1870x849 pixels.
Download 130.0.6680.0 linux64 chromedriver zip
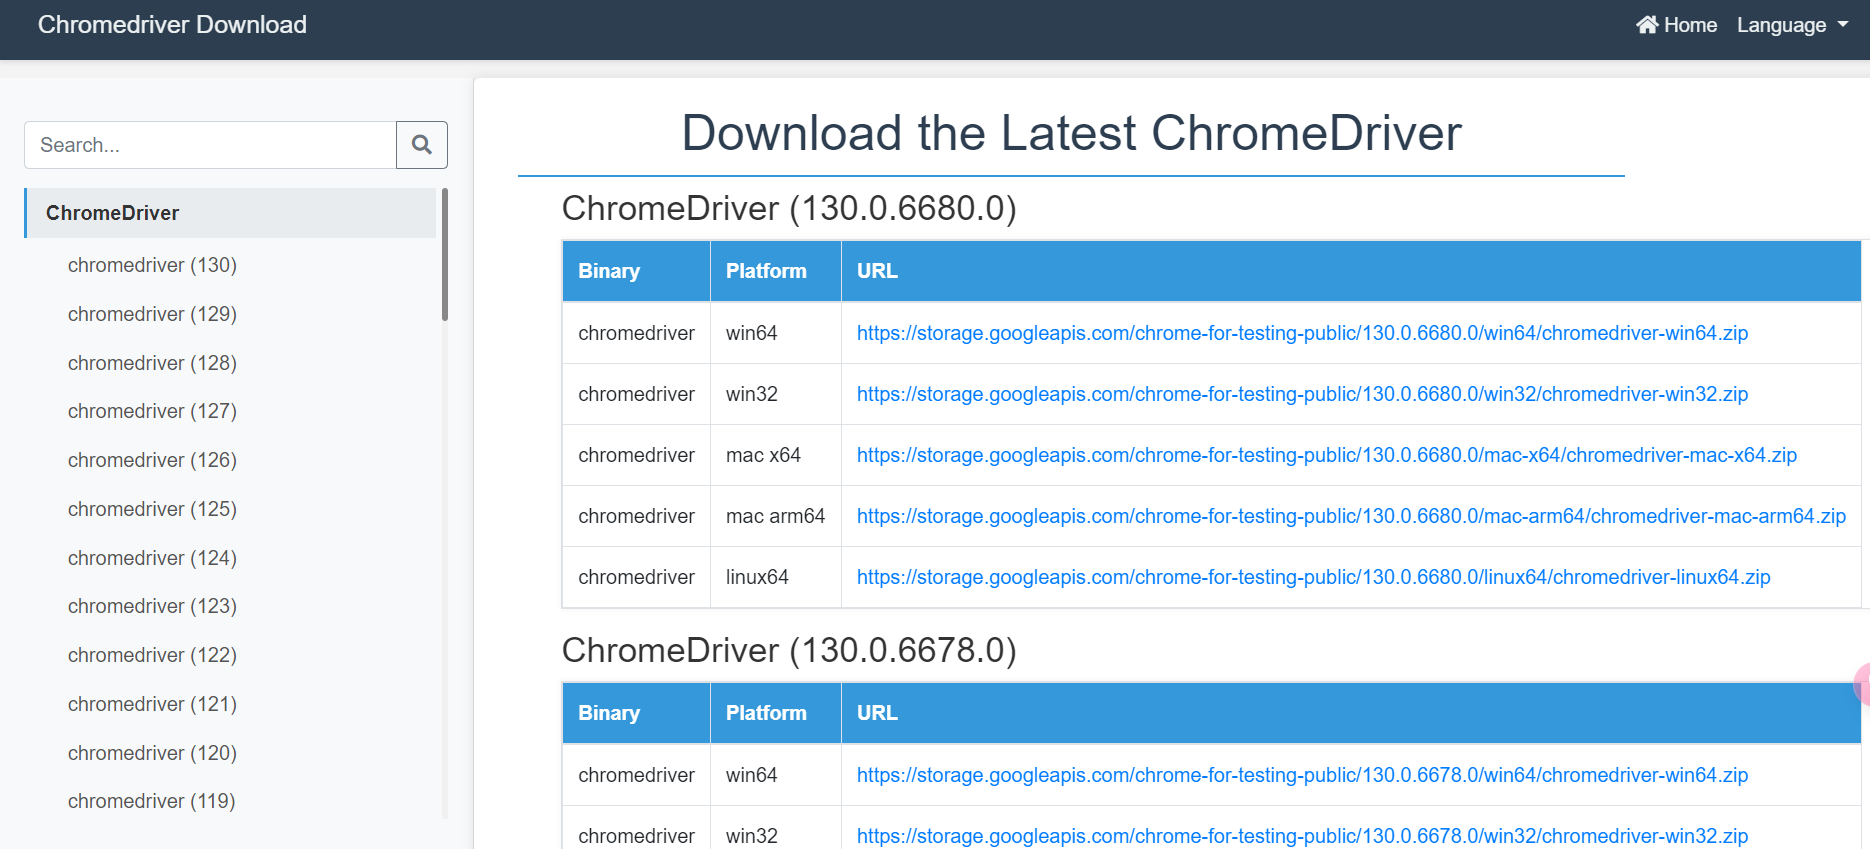pyautogui.click(x=1313, y=577)
